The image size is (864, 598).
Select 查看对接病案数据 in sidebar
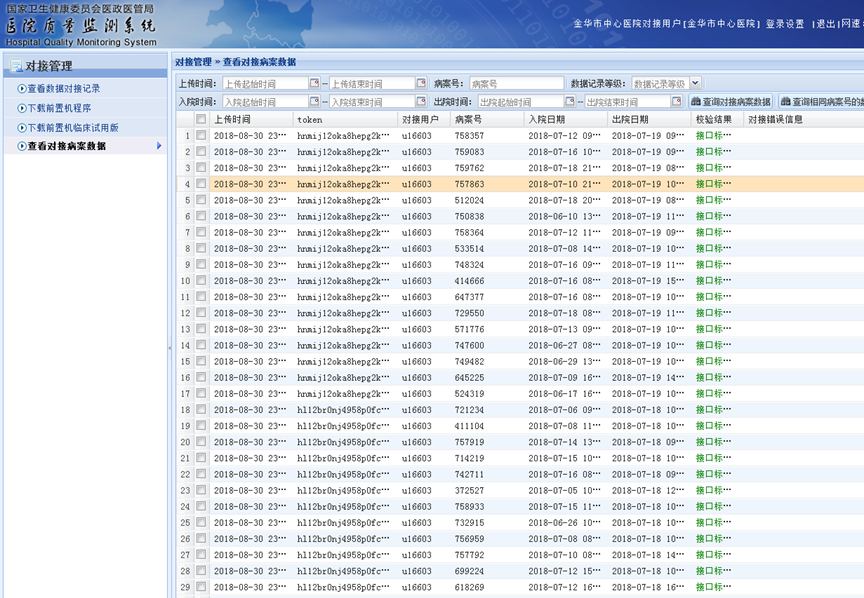coord(67,146)
